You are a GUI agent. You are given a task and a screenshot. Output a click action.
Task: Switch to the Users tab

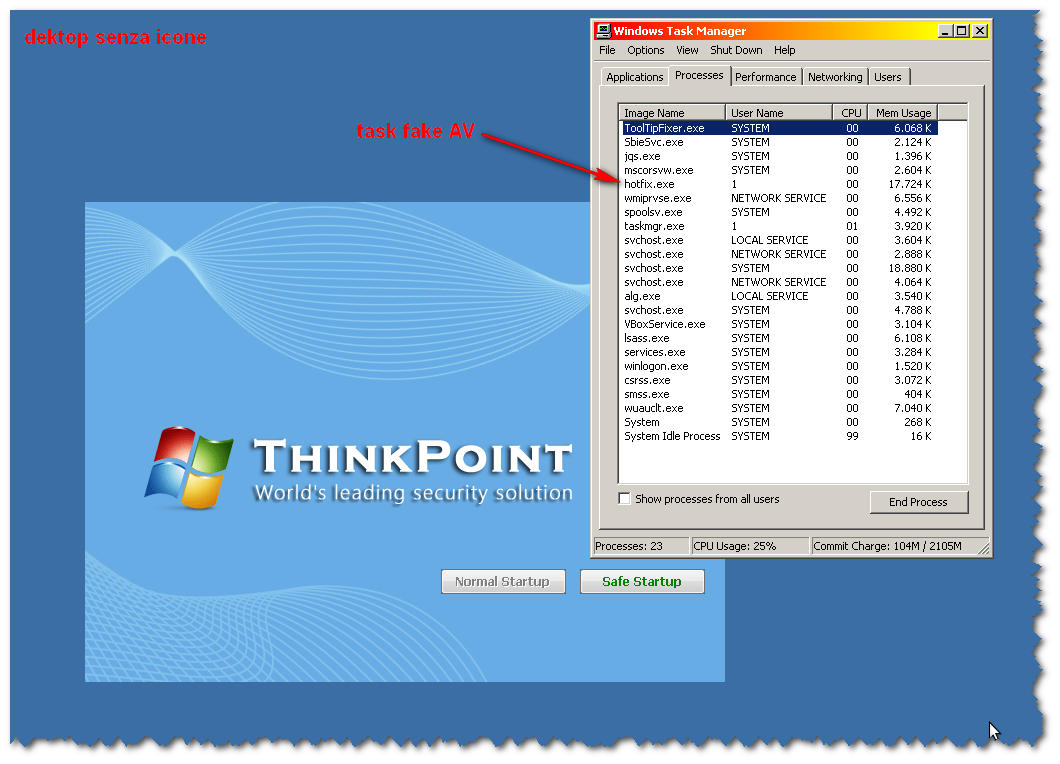(888, 76)
